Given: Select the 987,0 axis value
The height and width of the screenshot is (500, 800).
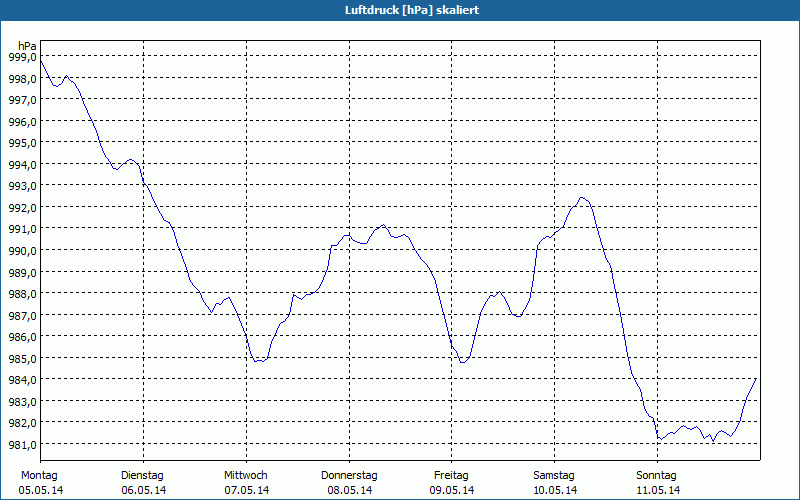Looking at the screenshot, I should pyautogui.click(x=22, y=315).
